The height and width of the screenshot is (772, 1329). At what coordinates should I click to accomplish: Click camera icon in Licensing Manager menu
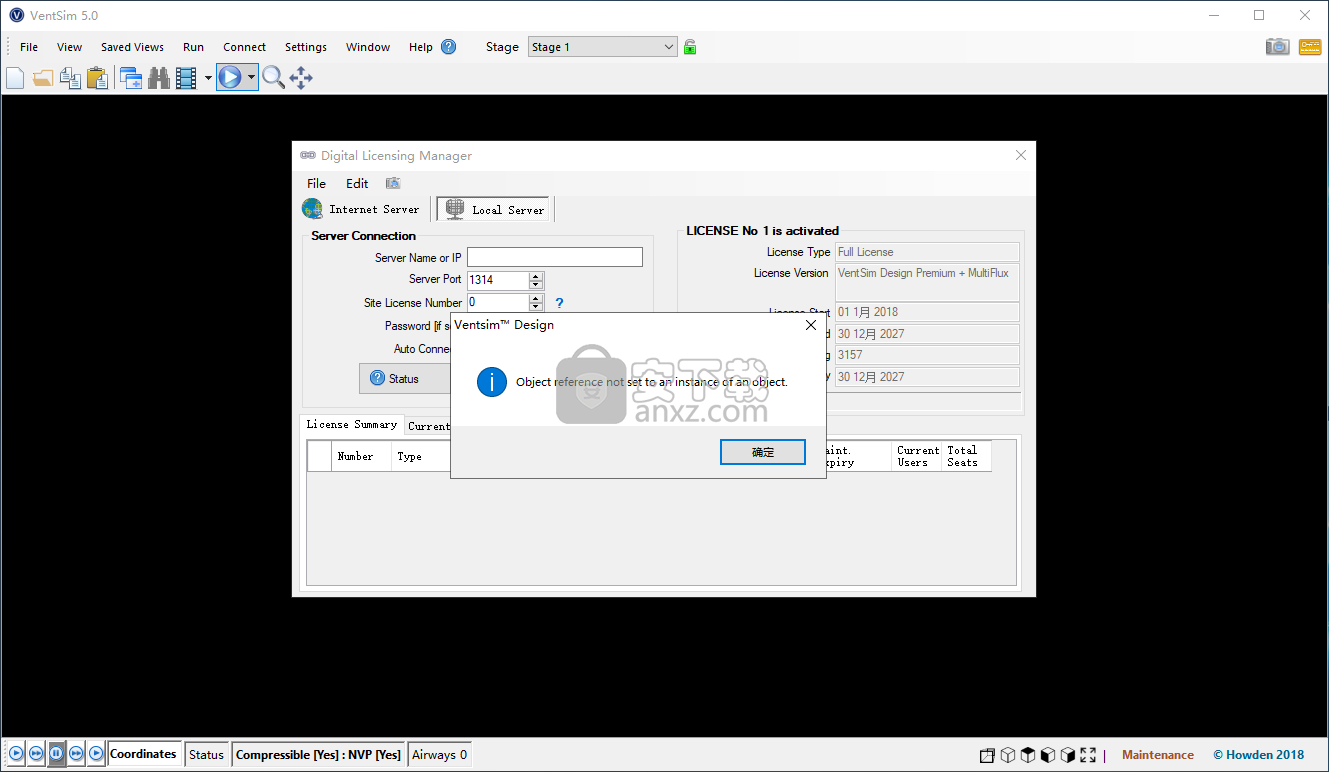point(393,183)
